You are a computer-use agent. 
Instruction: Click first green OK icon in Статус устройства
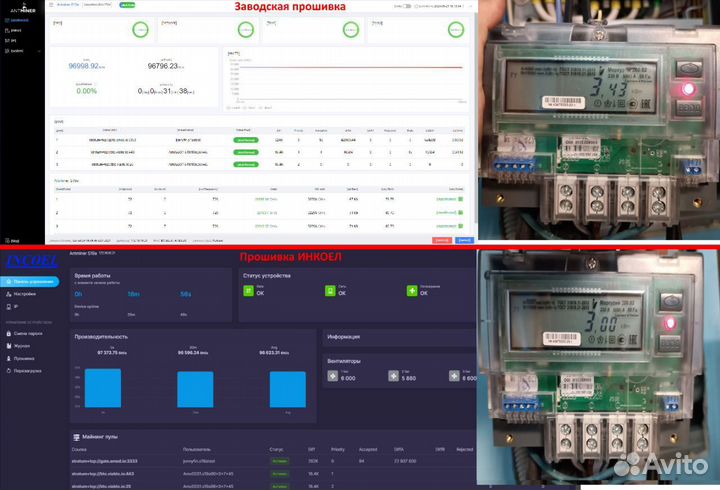248,291
